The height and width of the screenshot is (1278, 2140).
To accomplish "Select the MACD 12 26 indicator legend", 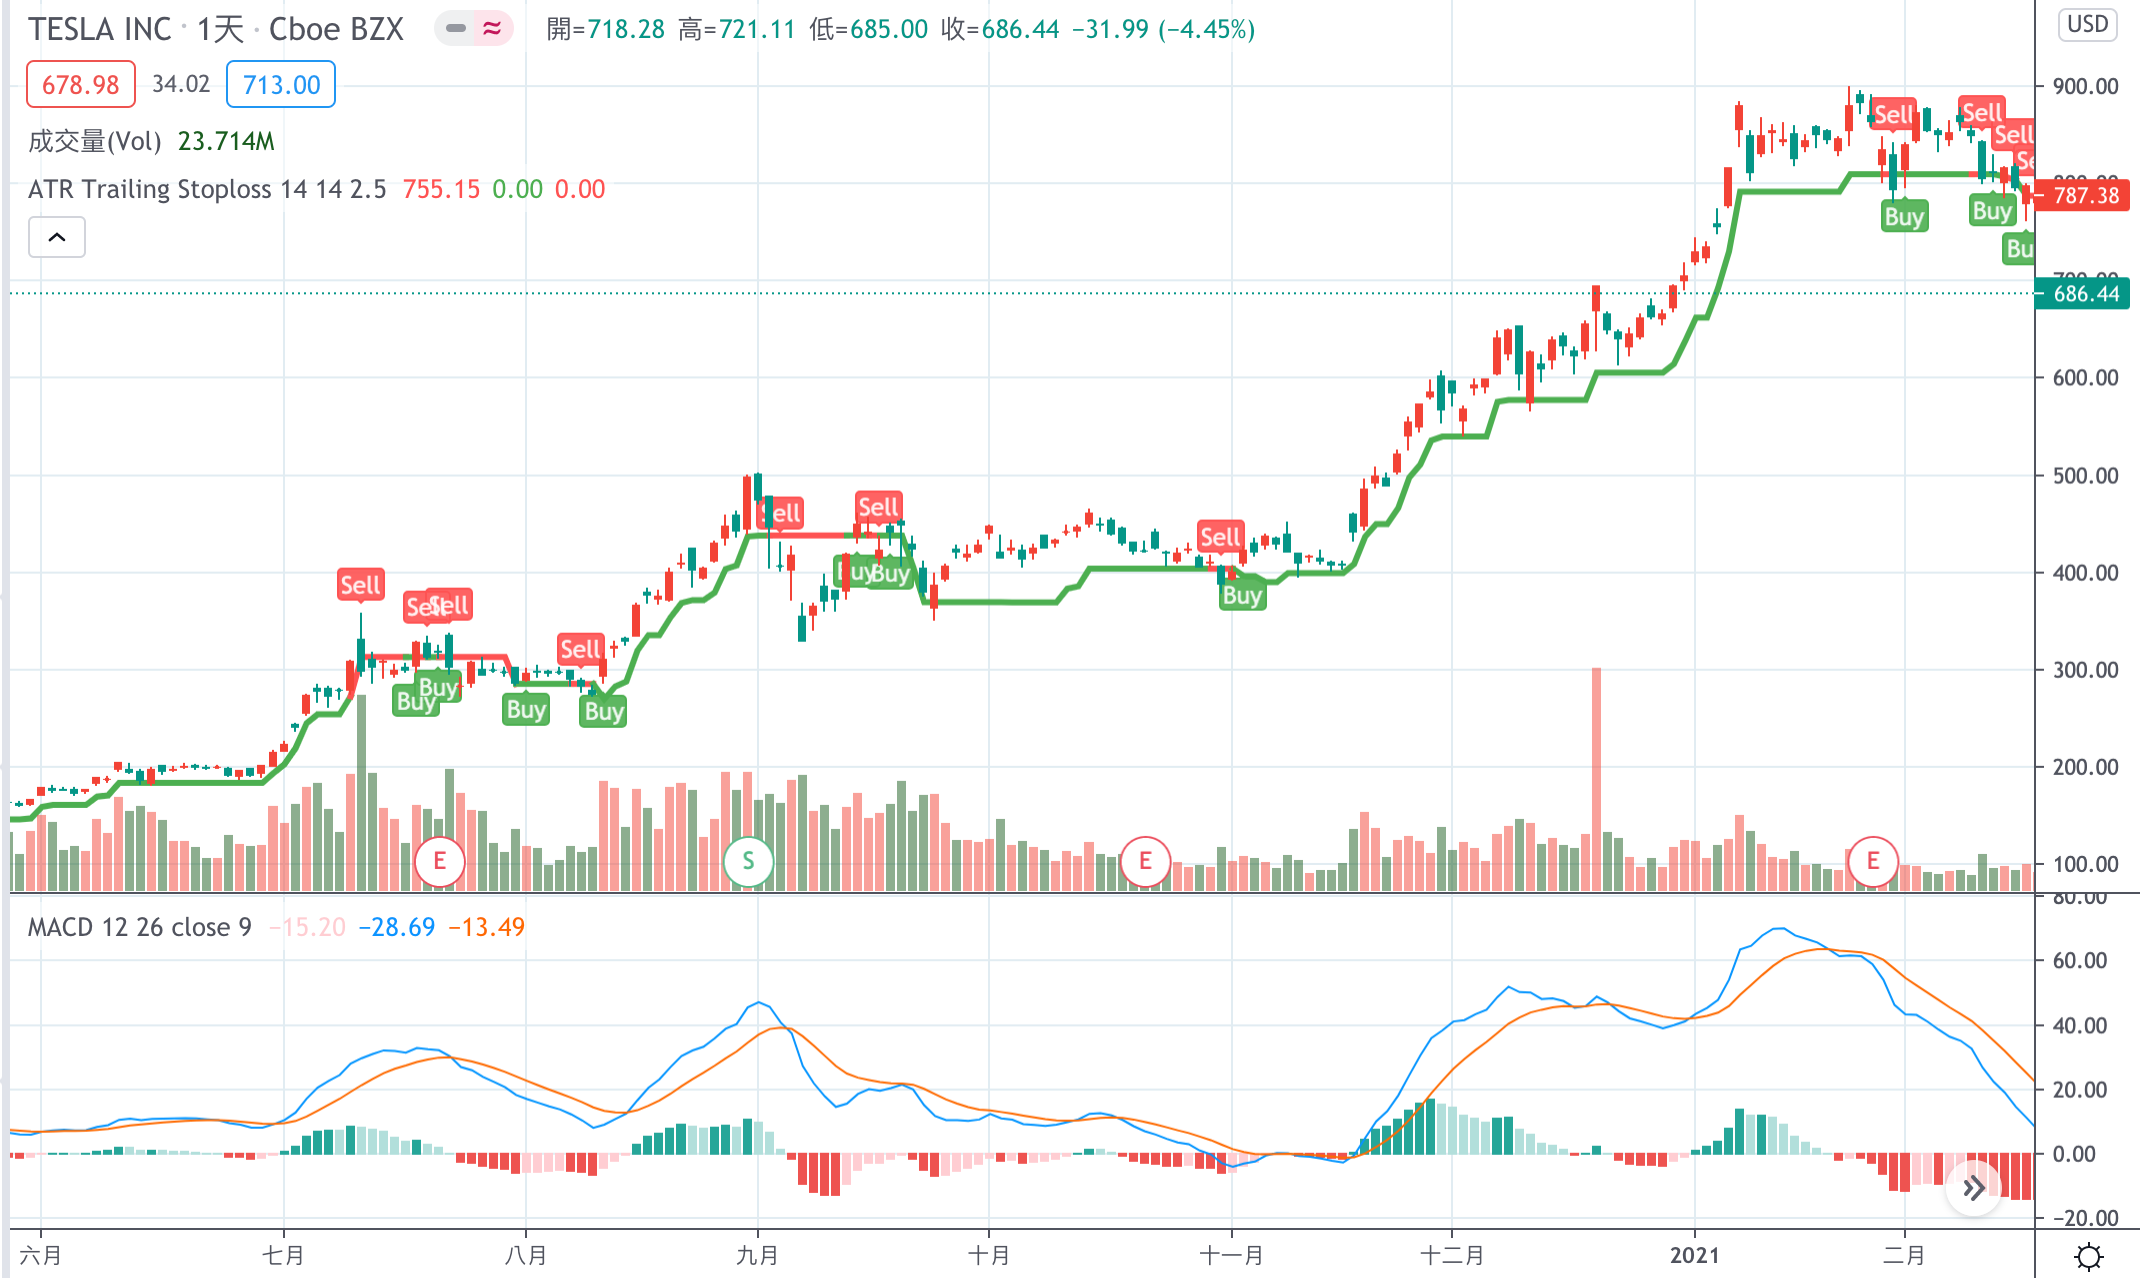I will coord(139,927).
